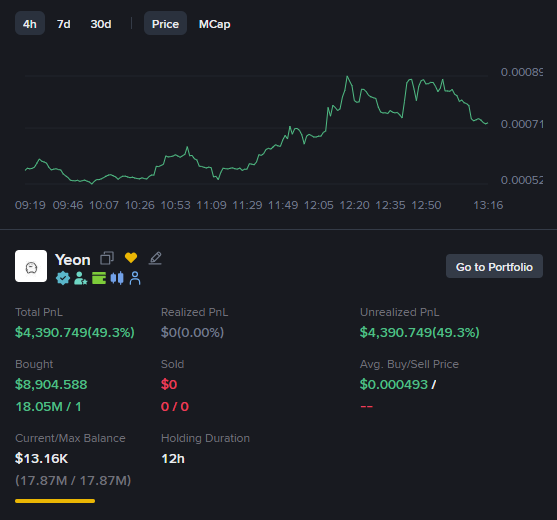Click Holding Duration value 12h
557x520 pixels.
173,459
